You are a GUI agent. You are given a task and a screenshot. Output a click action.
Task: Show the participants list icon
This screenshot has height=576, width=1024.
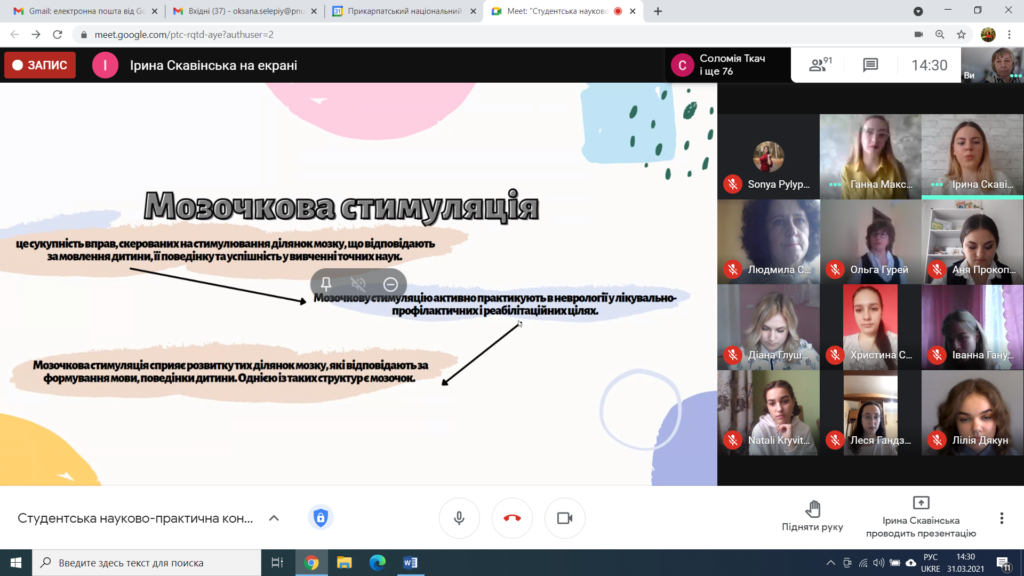(820, 65)
